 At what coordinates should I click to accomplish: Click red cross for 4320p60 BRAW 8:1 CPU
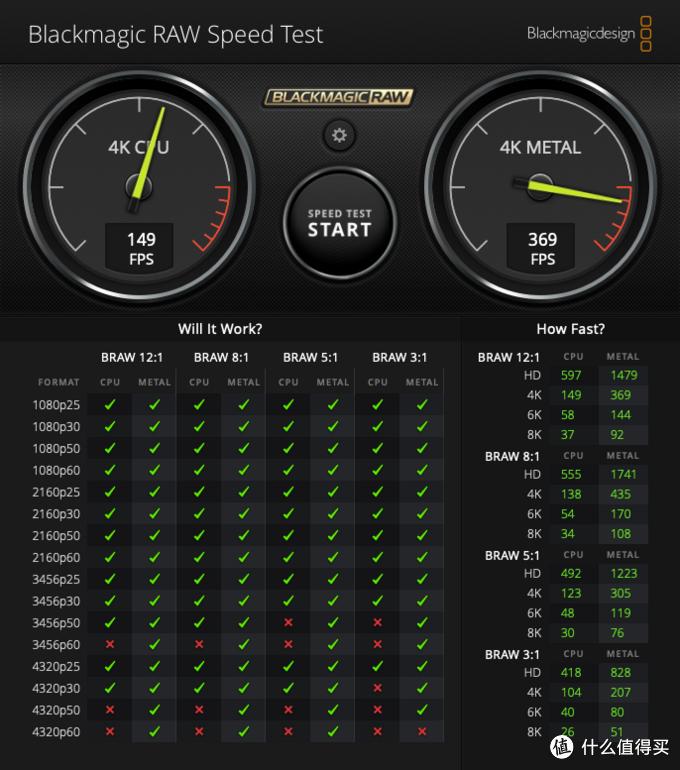coord(199,731)
